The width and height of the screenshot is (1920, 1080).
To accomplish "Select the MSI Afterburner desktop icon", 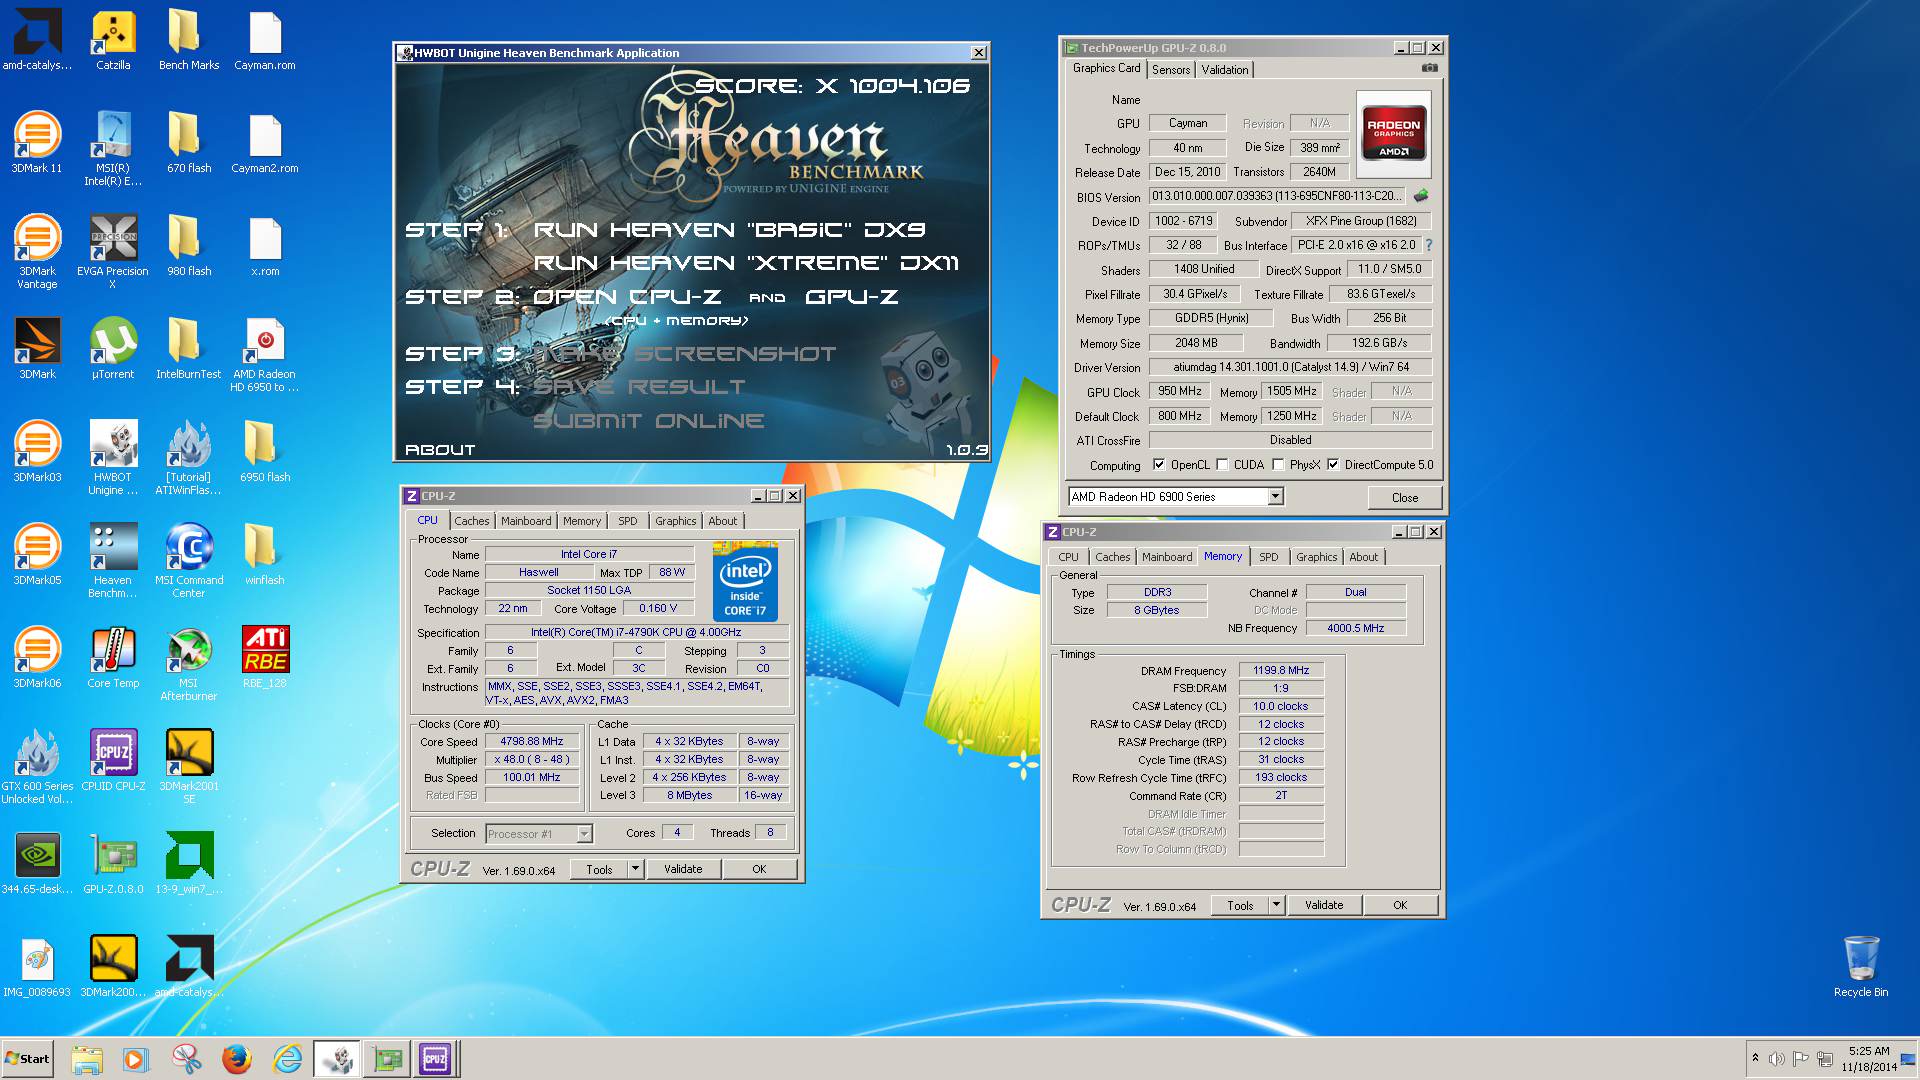I will [x=189, y=663].
